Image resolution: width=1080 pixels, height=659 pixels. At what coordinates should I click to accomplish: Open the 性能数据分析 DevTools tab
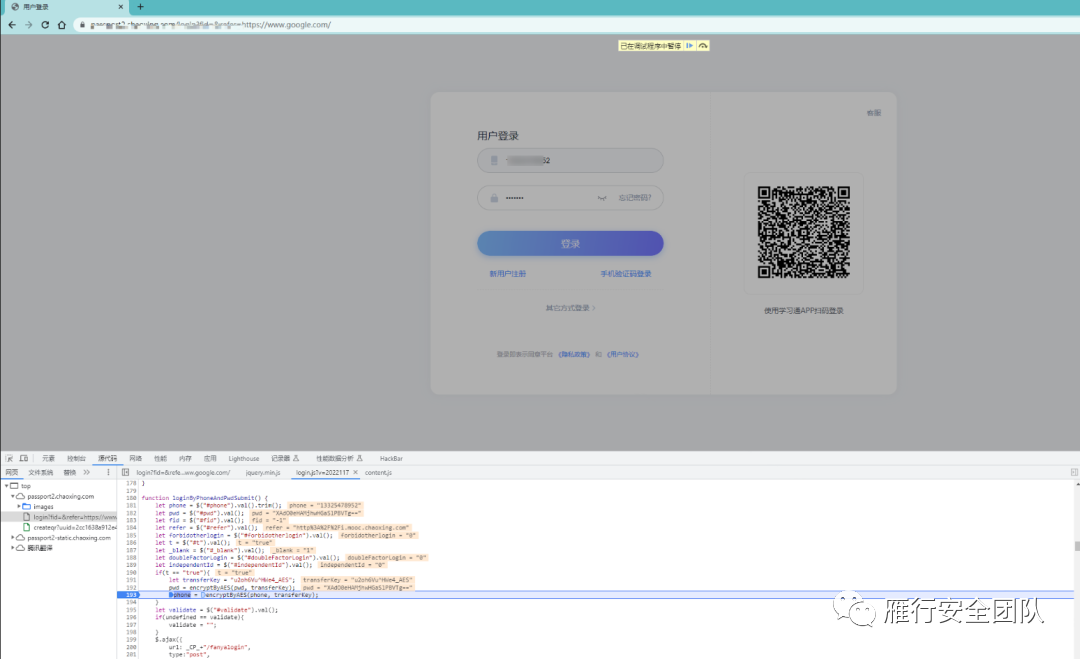pos(339,458)
